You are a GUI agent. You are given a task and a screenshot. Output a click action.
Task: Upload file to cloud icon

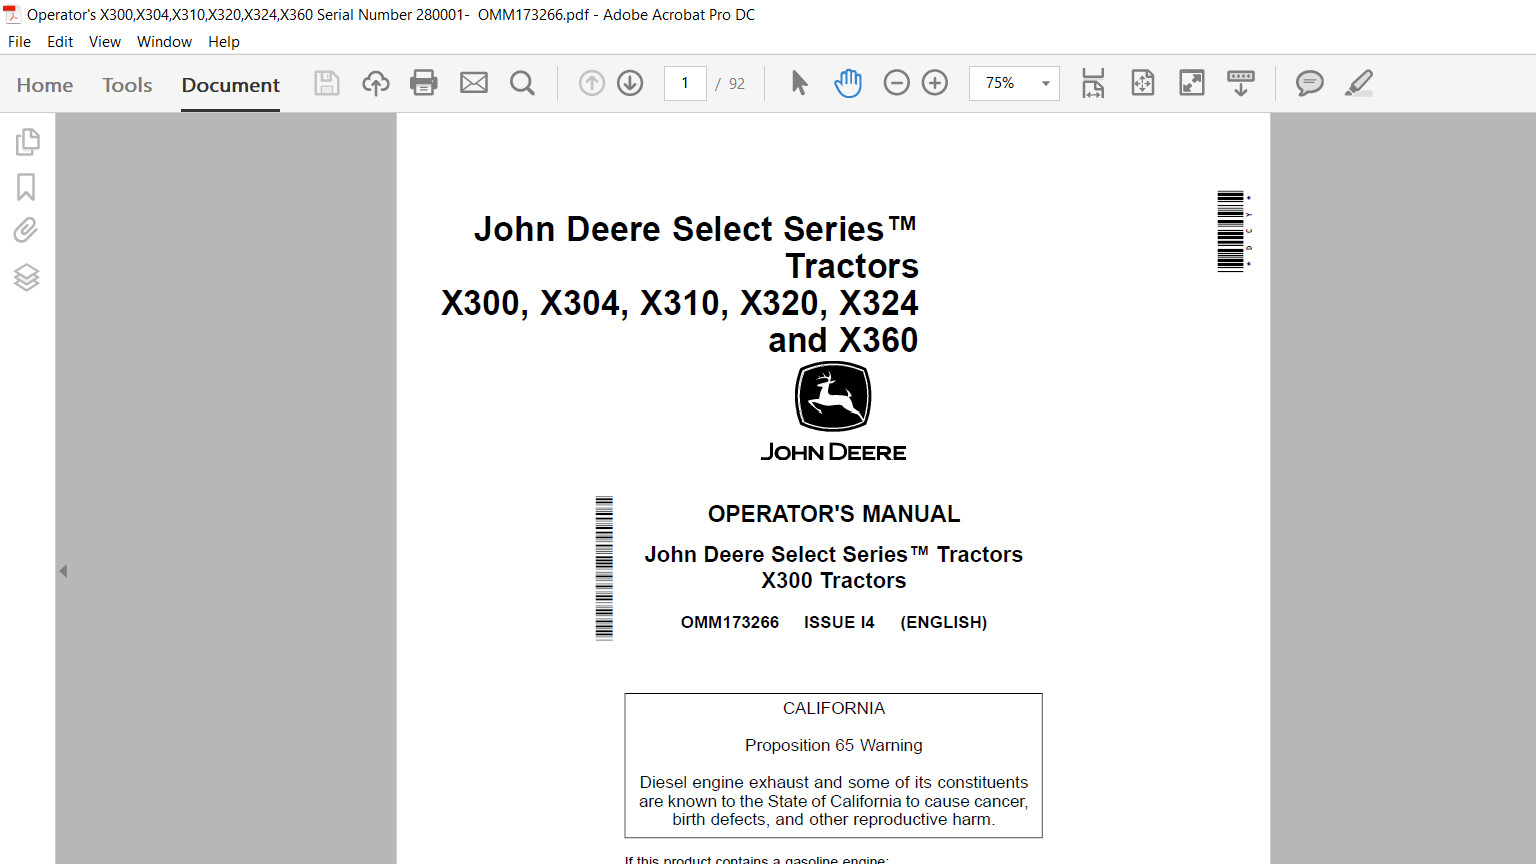tap(376, 83)
